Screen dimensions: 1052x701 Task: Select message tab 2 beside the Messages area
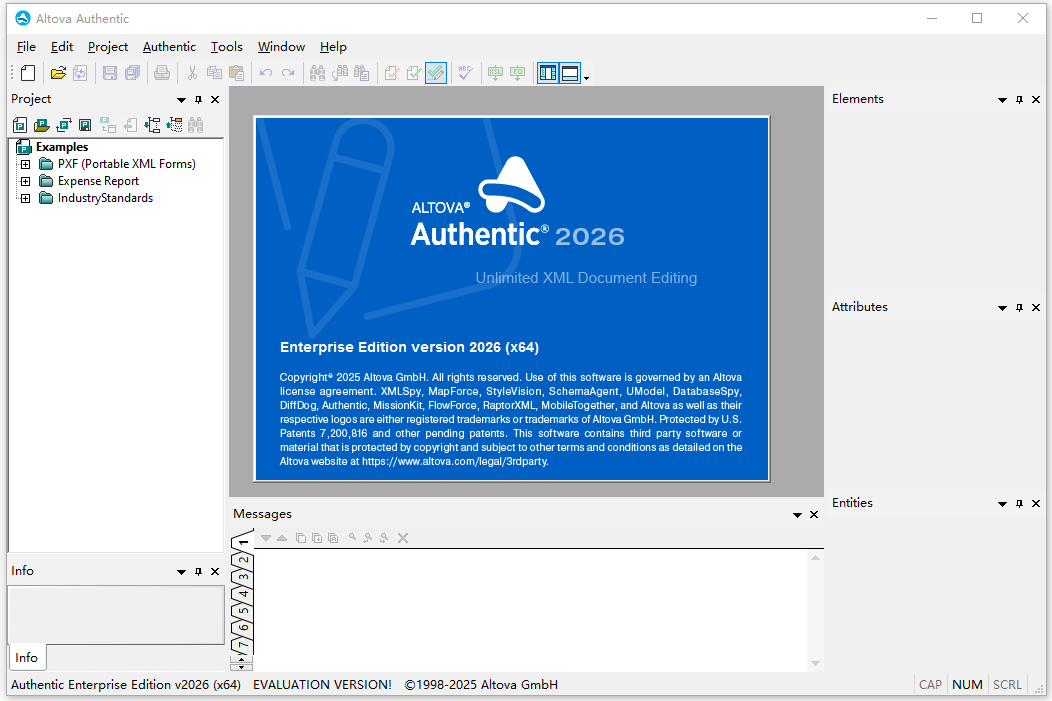click(241, 558)
